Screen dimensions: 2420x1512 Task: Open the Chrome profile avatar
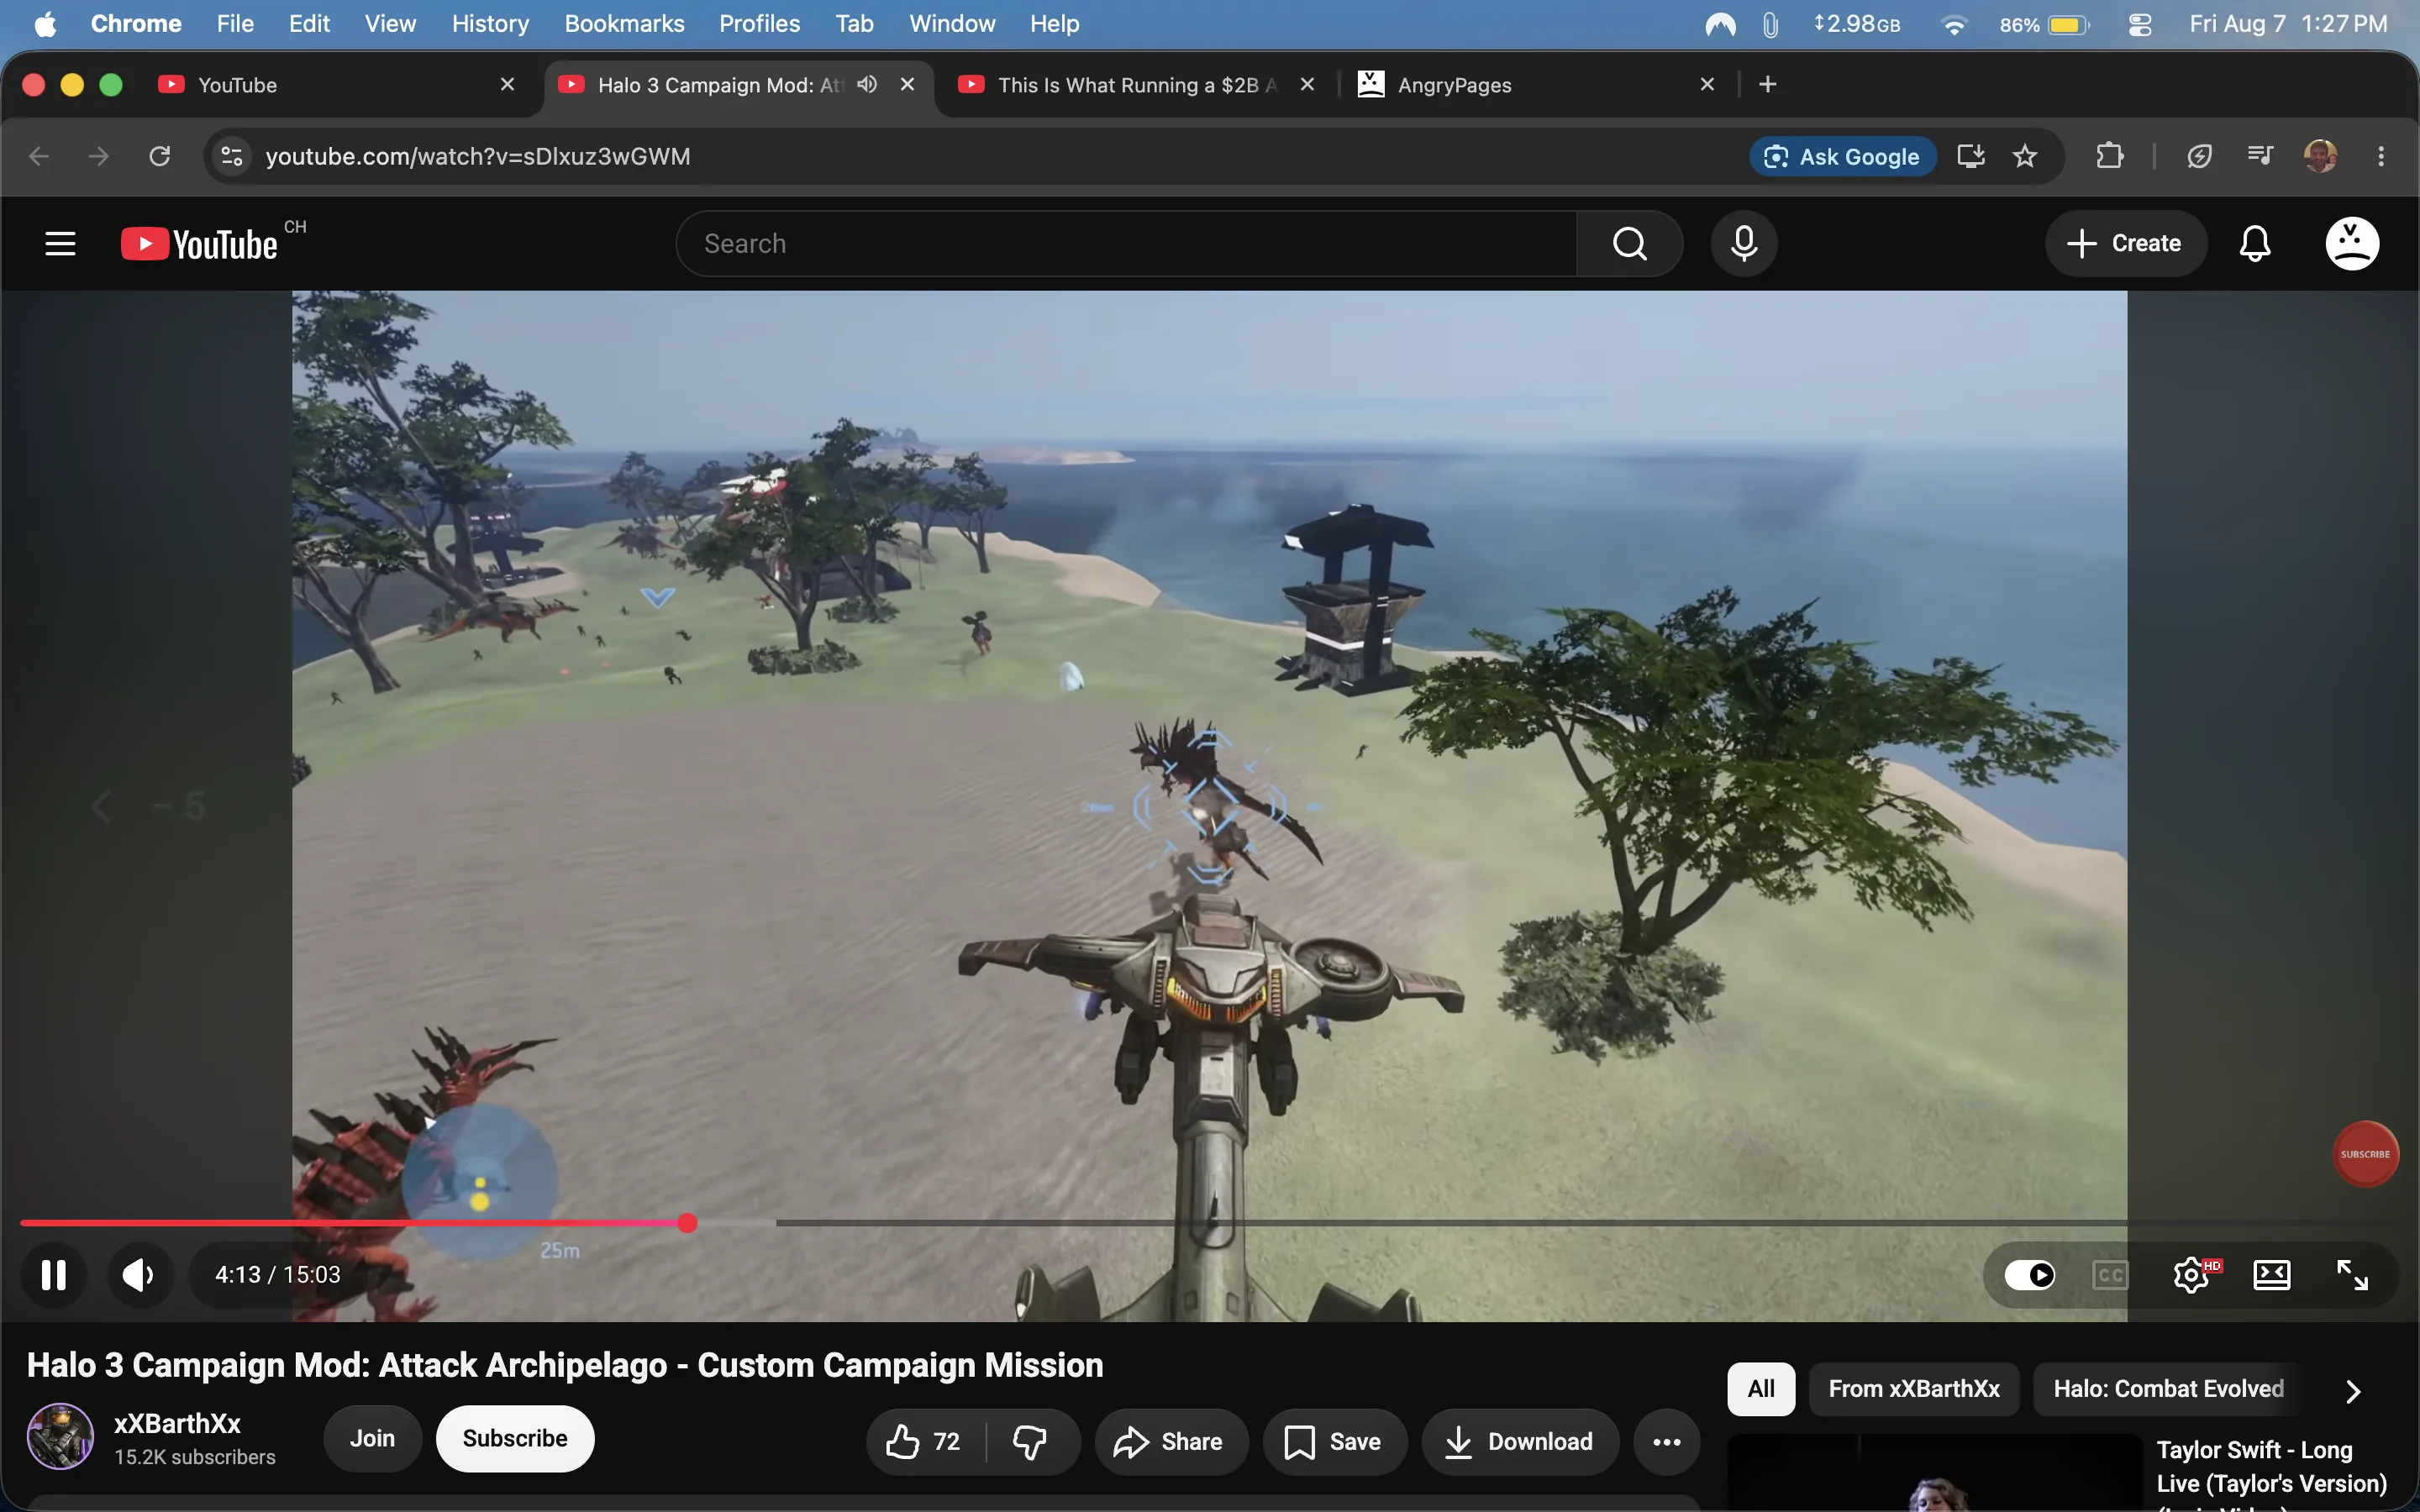pyautogui.click(x=2320, y=156)
